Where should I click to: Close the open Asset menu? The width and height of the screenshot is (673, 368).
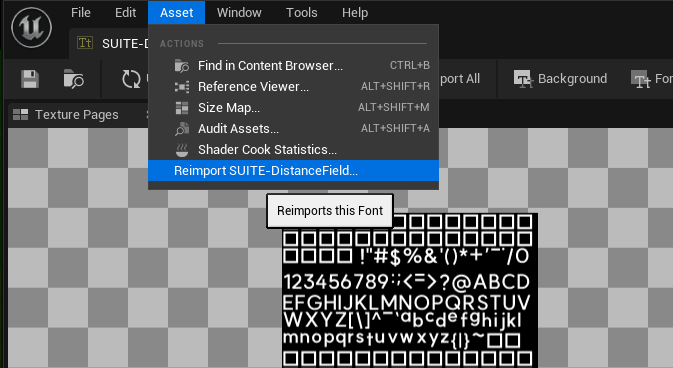176,12
